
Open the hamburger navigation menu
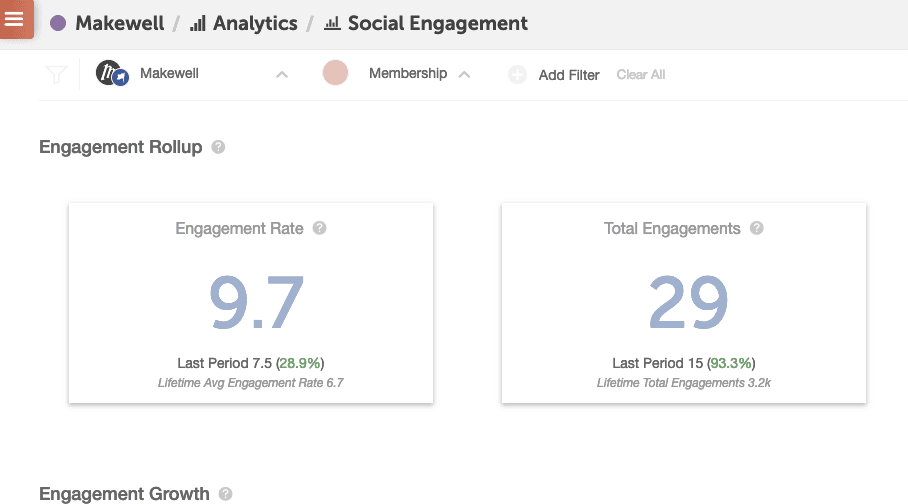tap(15, 19)
